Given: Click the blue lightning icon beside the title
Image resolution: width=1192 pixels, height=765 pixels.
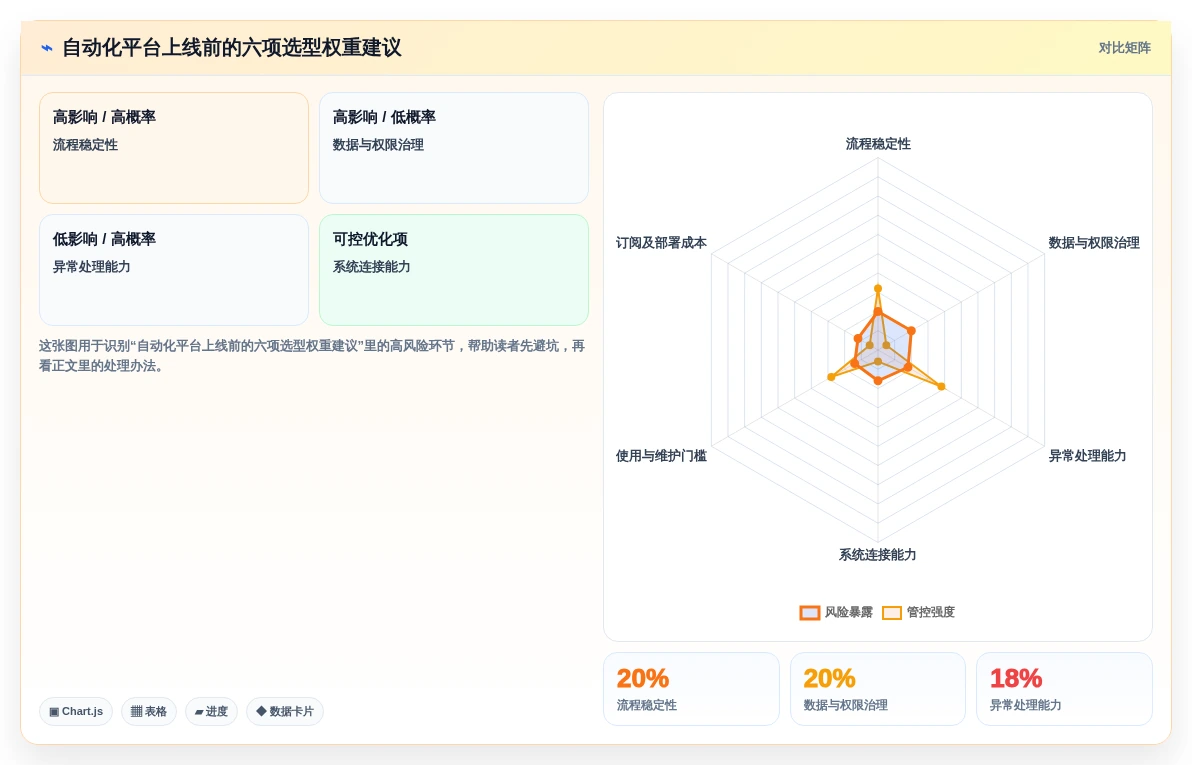Looking at the screenshot, I should point(47,48).
